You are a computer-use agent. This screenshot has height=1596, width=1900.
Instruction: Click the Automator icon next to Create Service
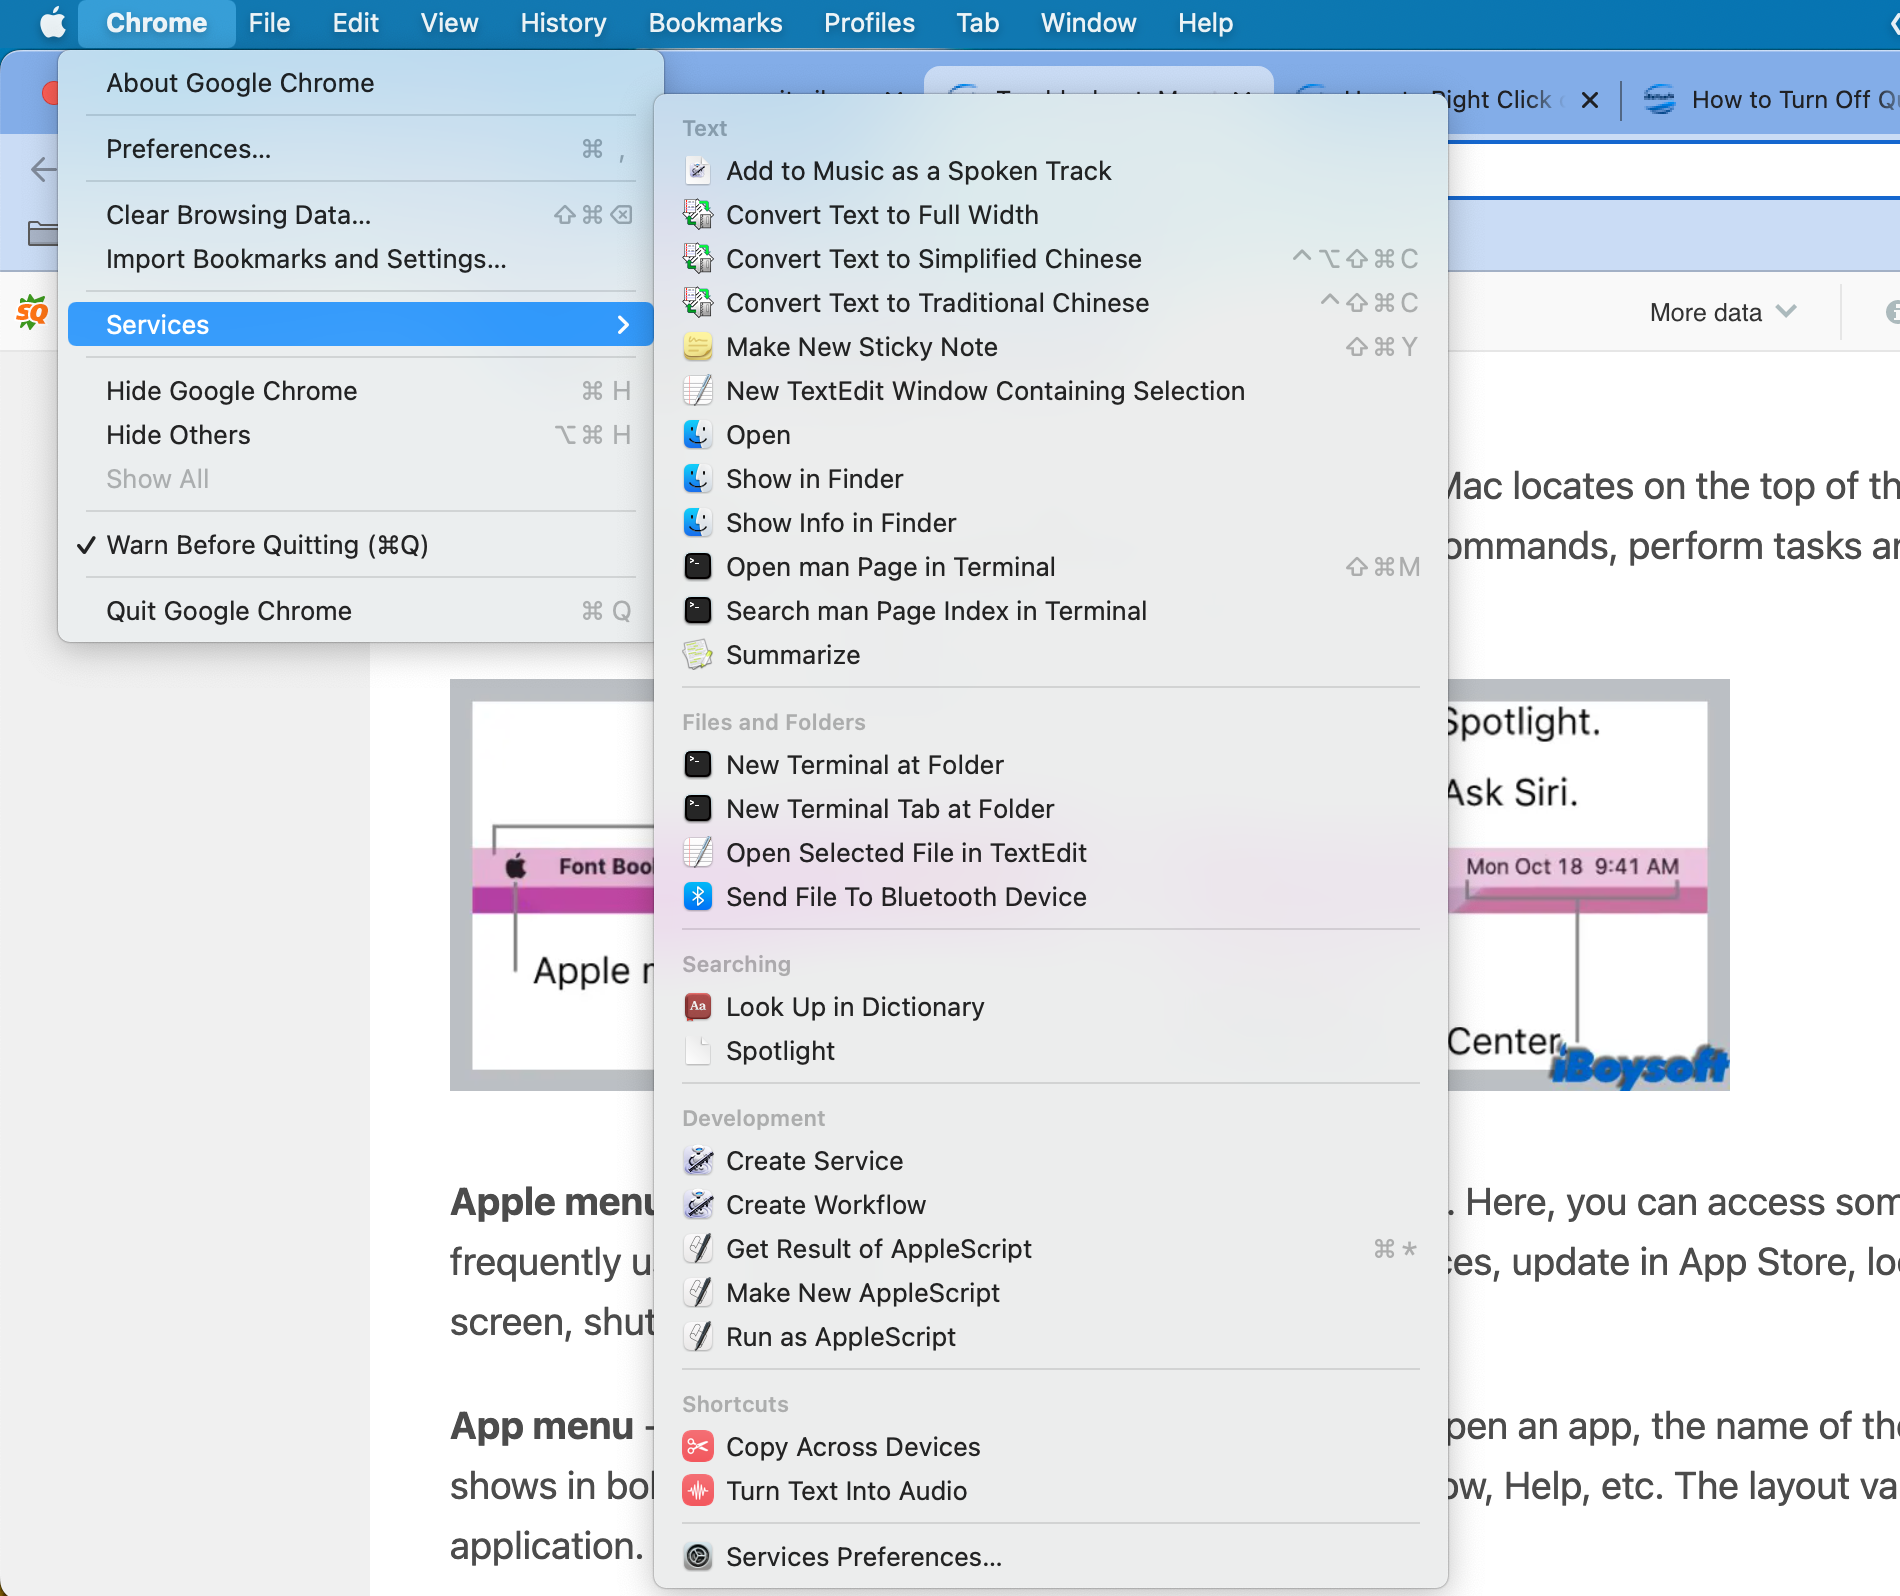pyautogui.click(x=697, y=1161)
